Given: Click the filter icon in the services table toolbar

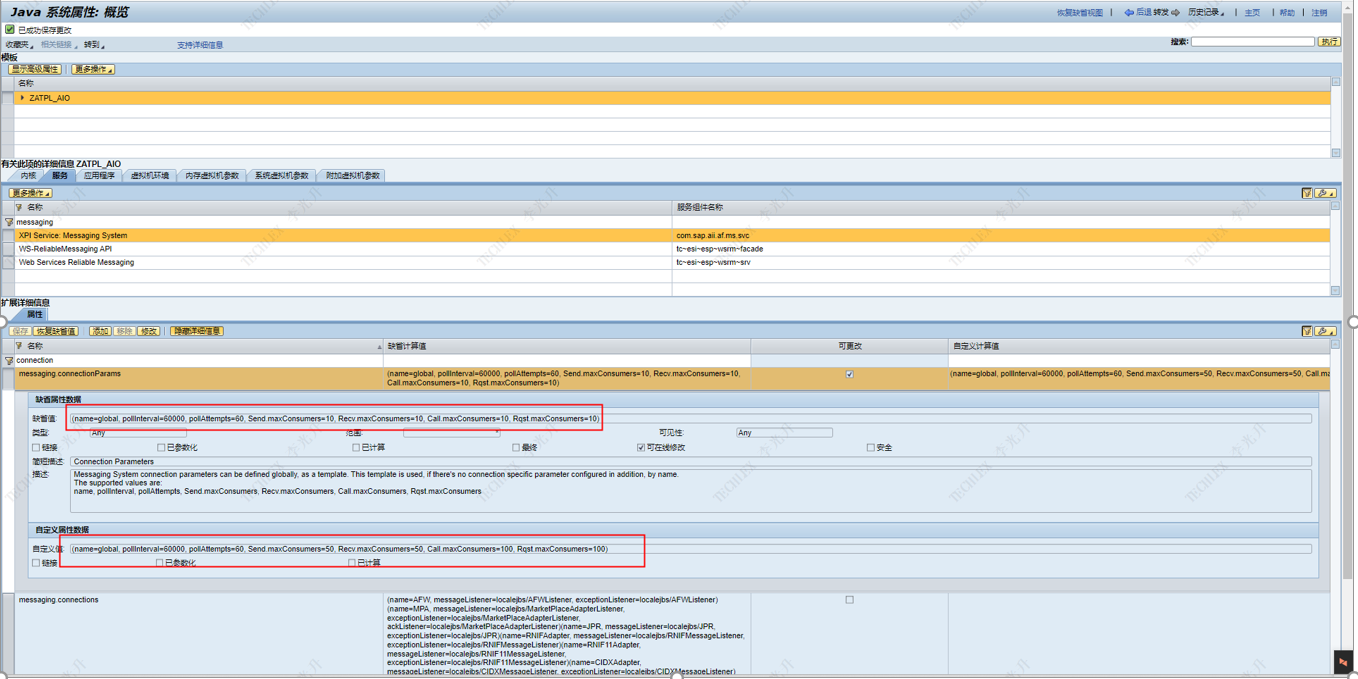Looking at the screenshot, I should click(x=1307, y=193).
